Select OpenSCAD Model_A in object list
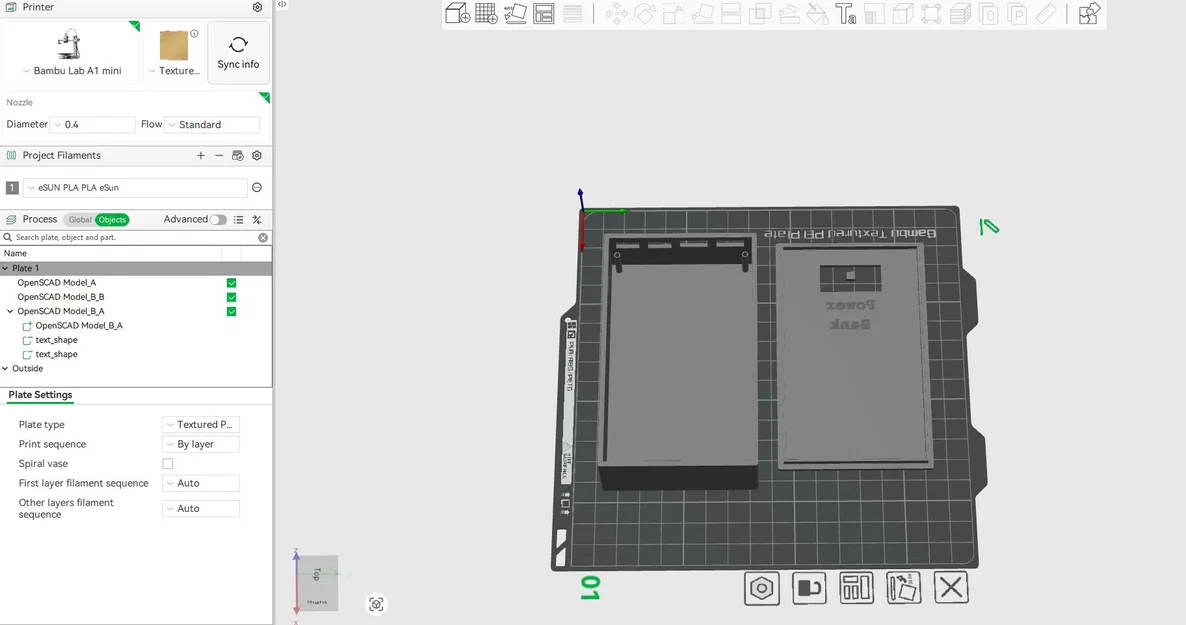The image size is (1186, 625). (57, 283)
